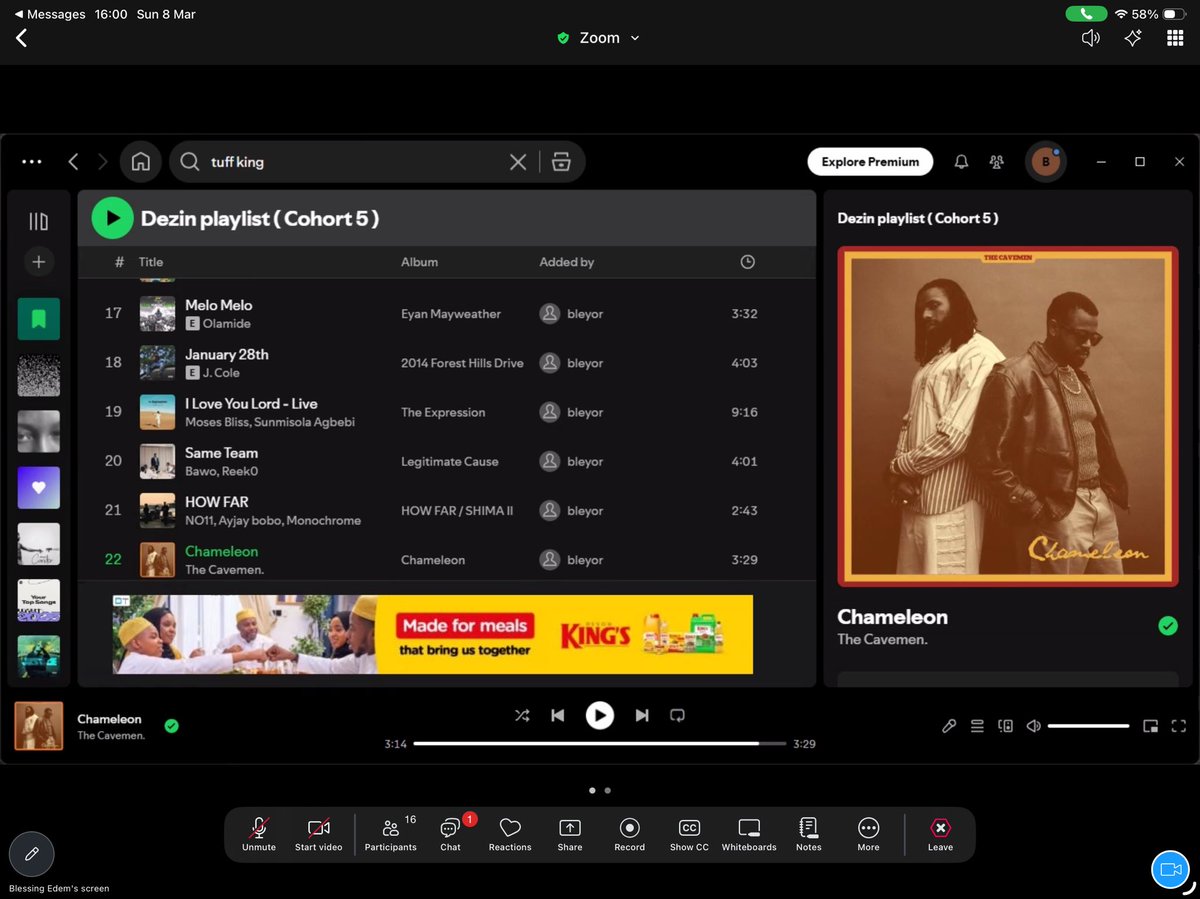Viewport: 1200px width, 899px height.
Task: Select track HOW FAR
Action: pyautogui.click(x=447, y=510)
